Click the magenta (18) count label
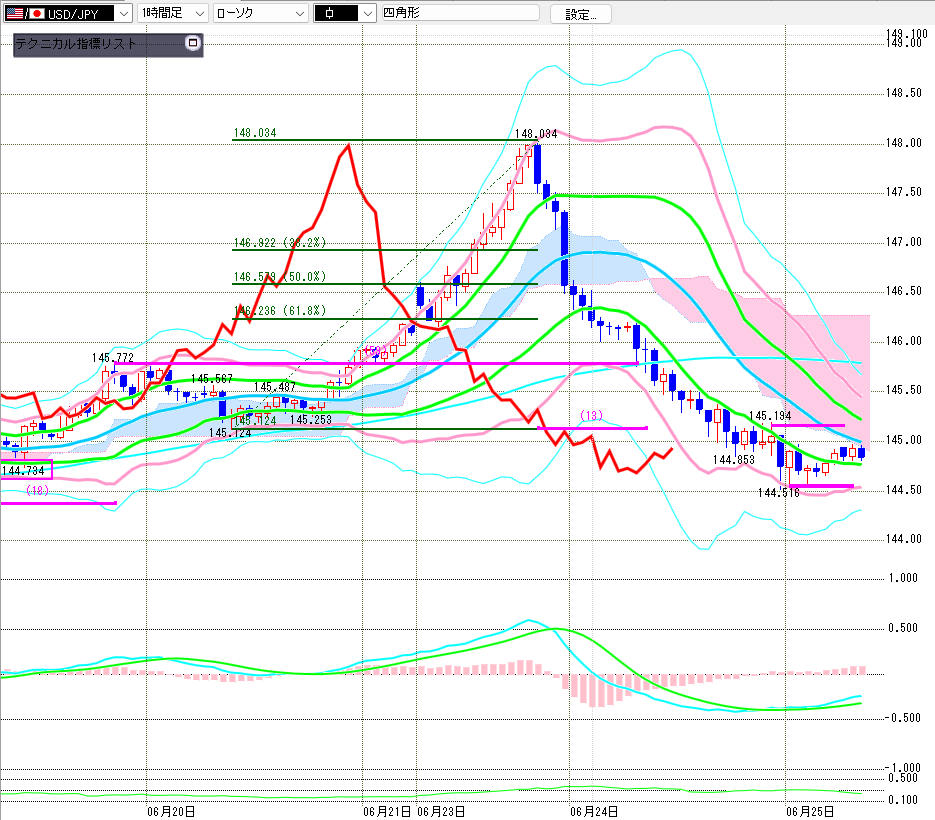The image size is (935, 820). pyautogui.click(x=38, y=490)
